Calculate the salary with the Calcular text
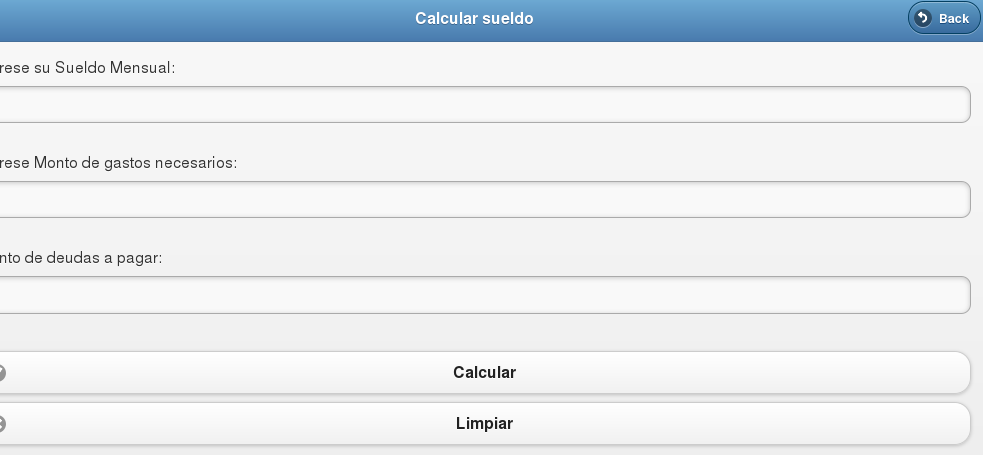This screenshot has height=455, width=983. click(x=484, y=373)
